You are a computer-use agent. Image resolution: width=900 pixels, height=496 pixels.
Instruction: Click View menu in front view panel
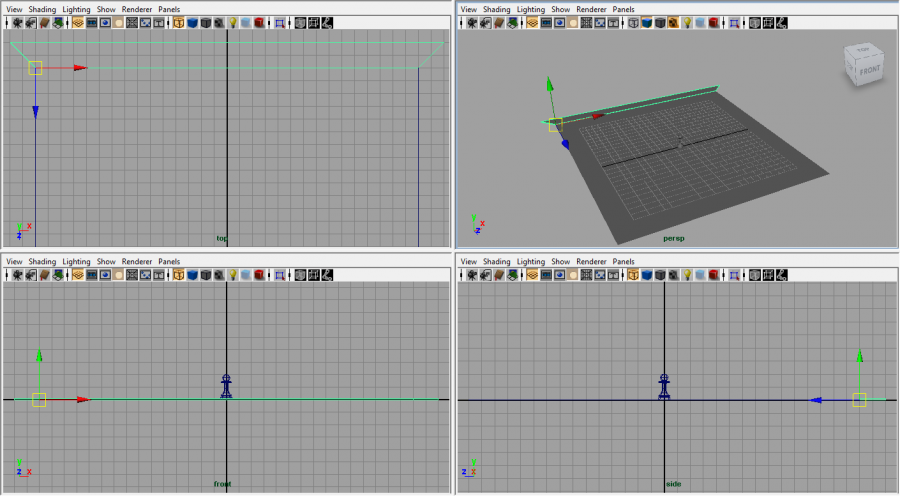(x=14, y=261)
